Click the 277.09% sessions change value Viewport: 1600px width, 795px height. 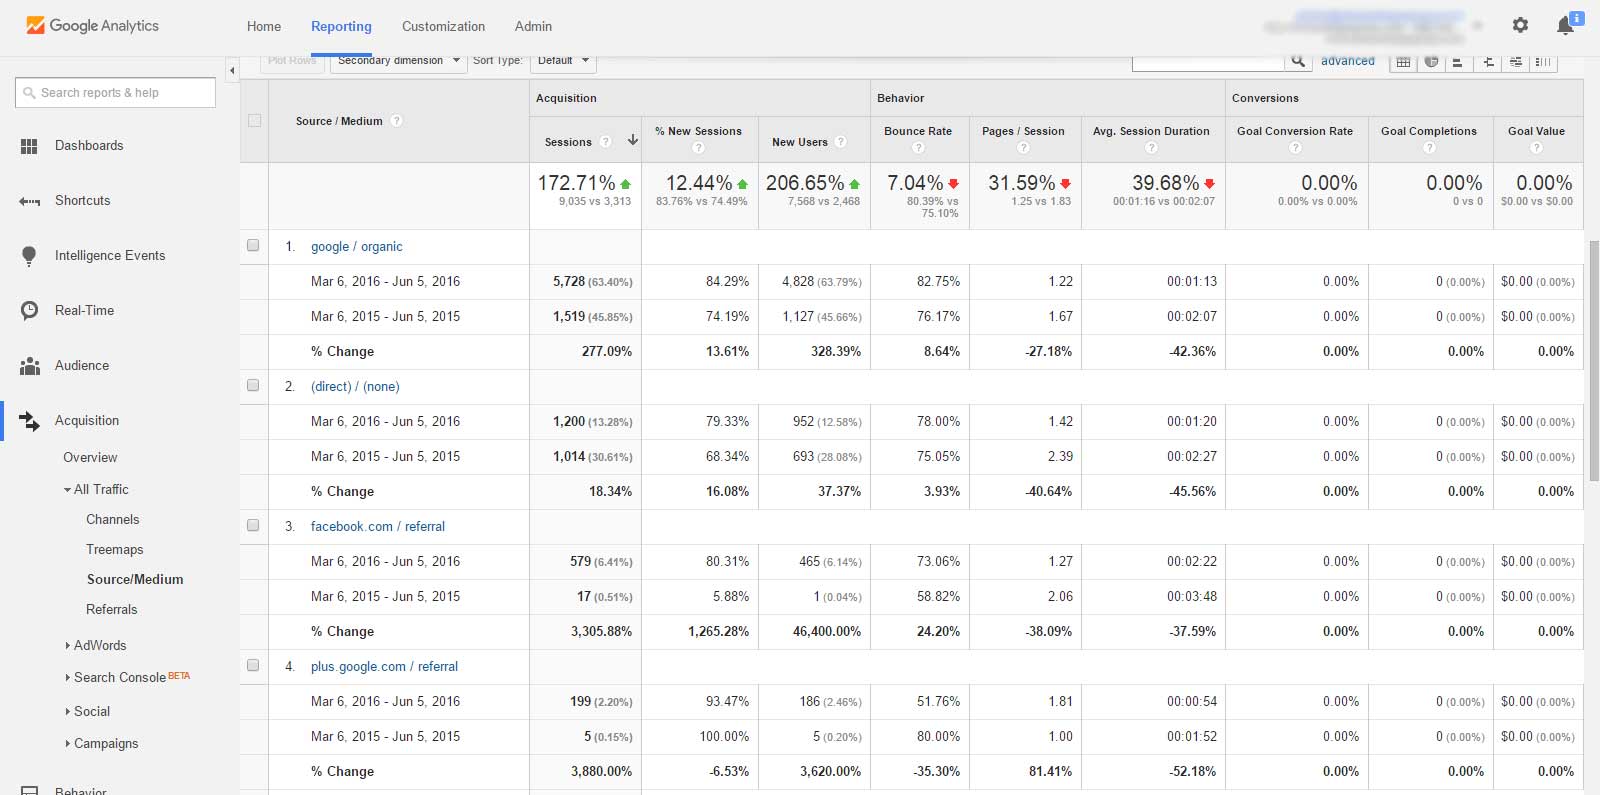607,352
